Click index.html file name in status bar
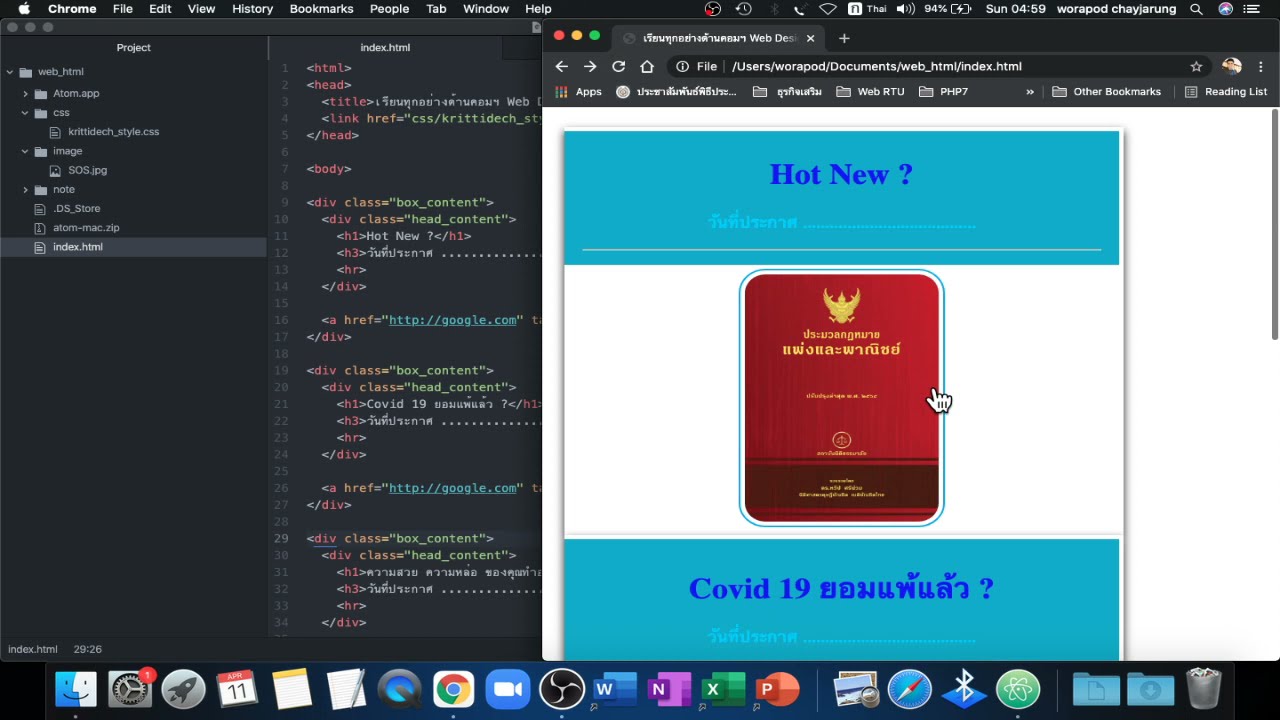 click(33, 649)
